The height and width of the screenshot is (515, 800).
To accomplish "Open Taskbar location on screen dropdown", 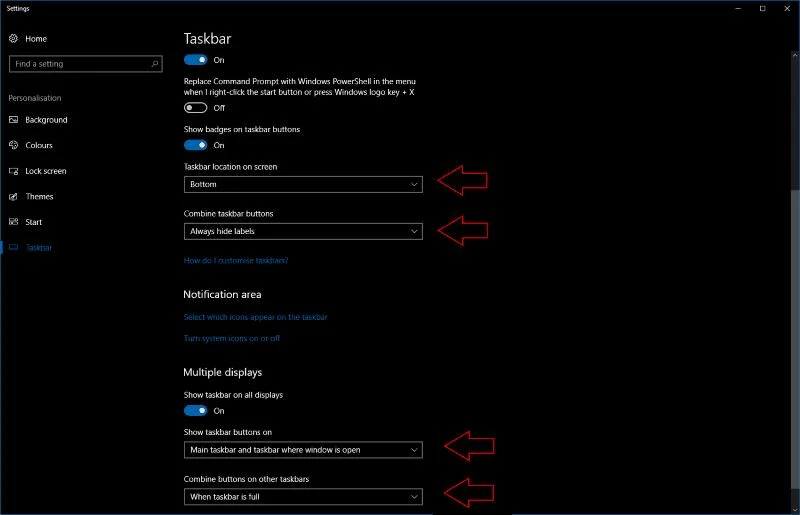I will click(x=303, y=184).
